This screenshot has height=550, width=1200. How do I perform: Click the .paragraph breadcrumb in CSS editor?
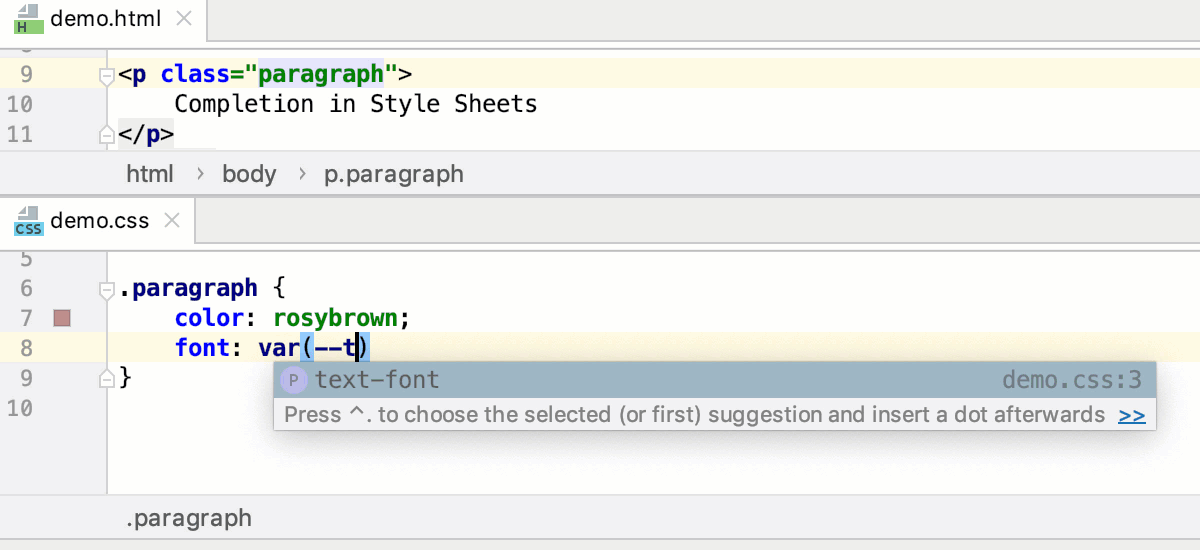coord(189,518)
